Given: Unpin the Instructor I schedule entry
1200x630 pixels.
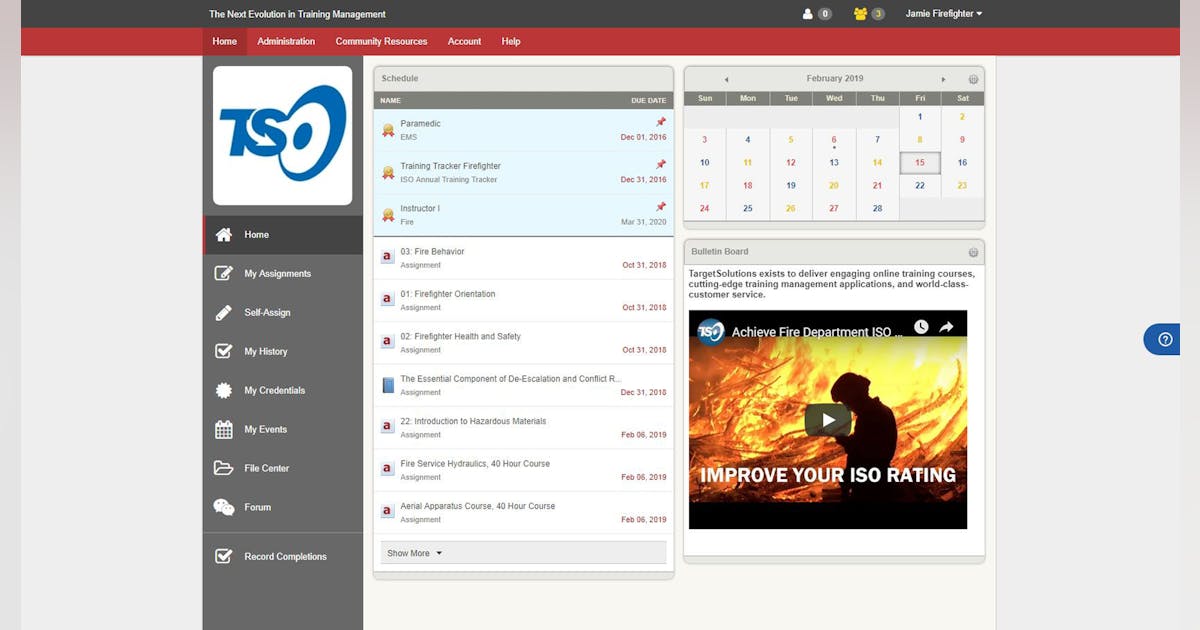Looking at the screenshot, I should 660,205.
